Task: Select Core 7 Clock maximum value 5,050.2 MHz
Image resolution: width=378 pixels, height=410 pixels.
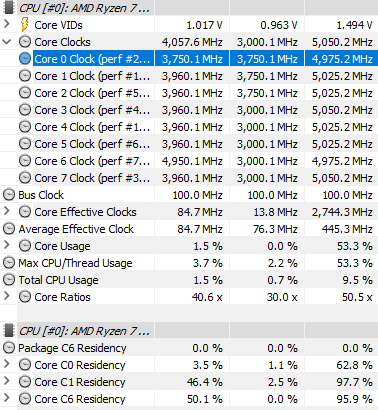Action: point(342,178)
